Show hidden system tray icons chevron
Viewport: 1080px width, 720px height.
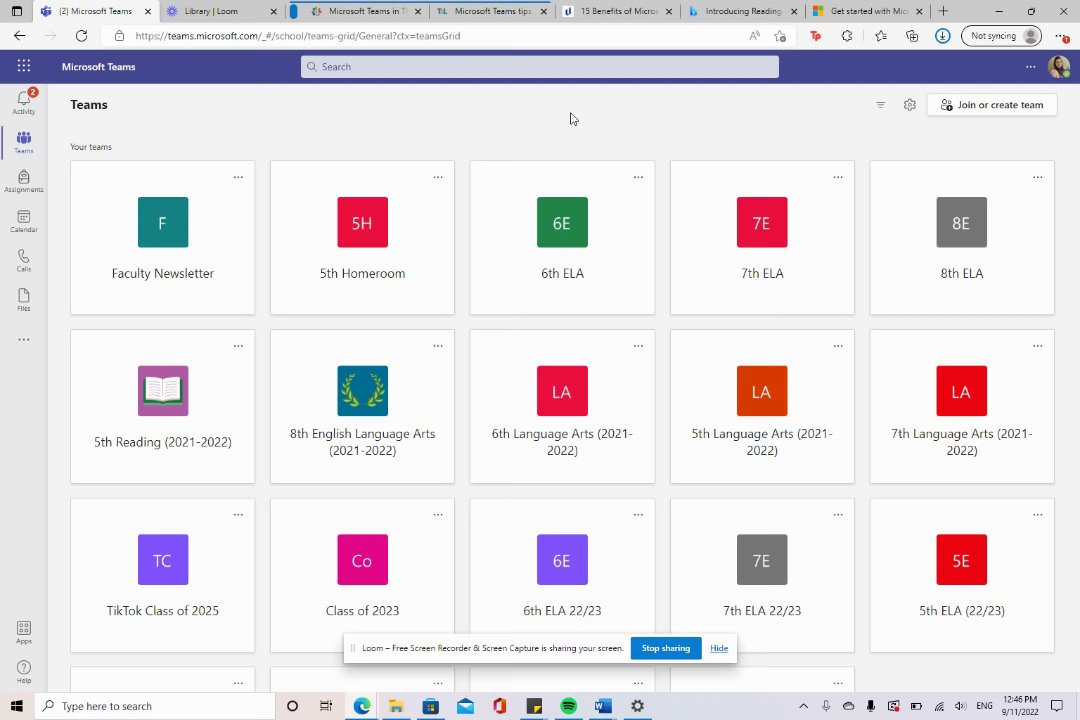point(803,706)
